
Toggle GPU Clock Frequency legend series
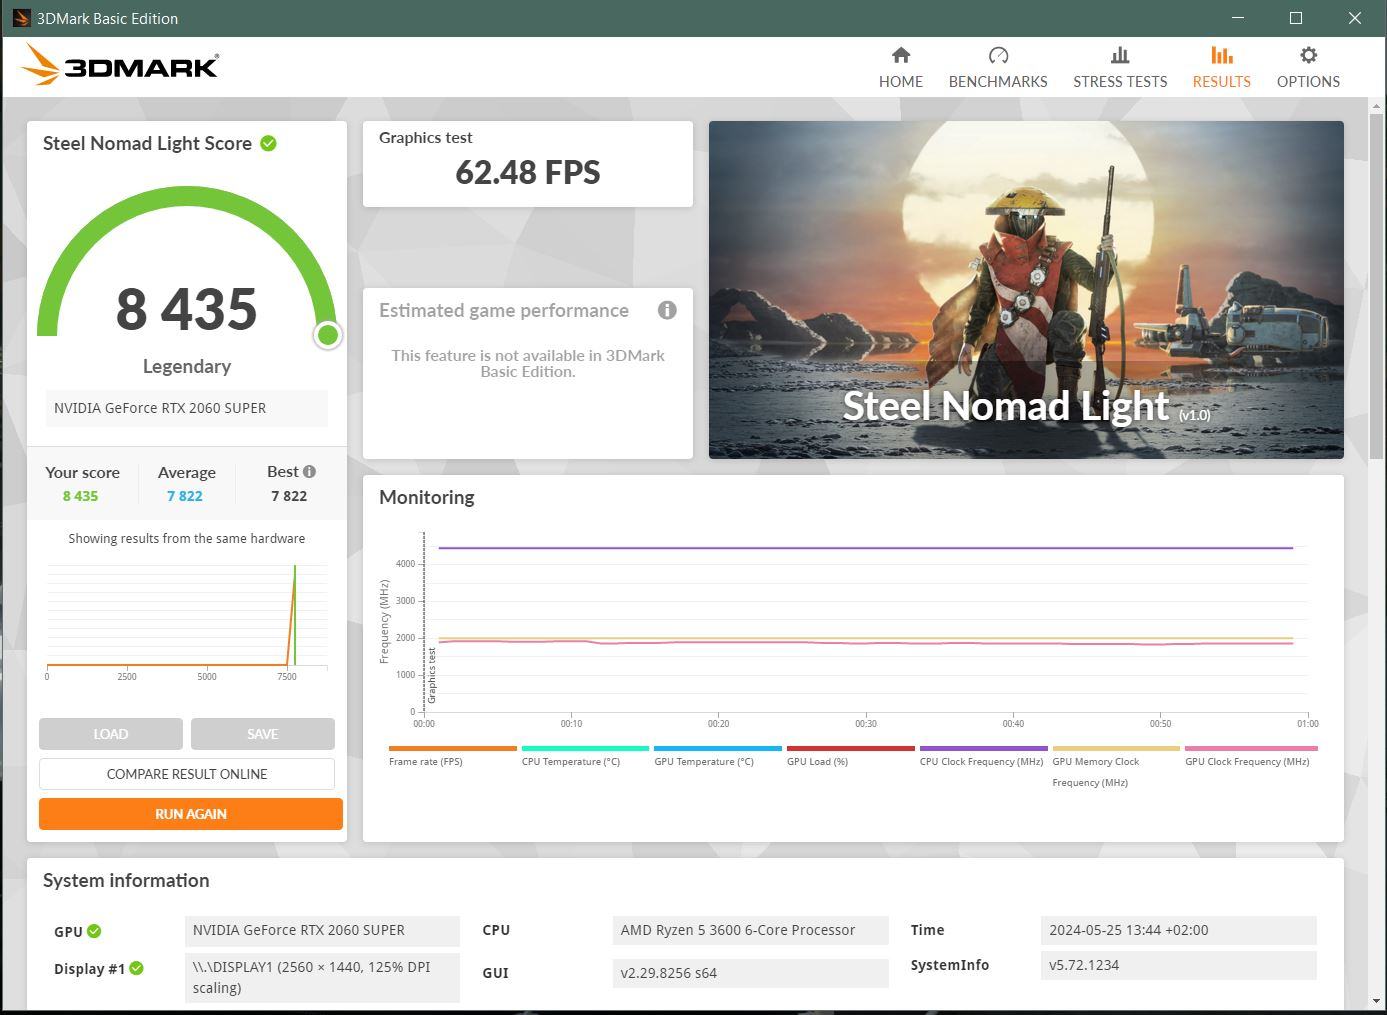[1250, 756]
